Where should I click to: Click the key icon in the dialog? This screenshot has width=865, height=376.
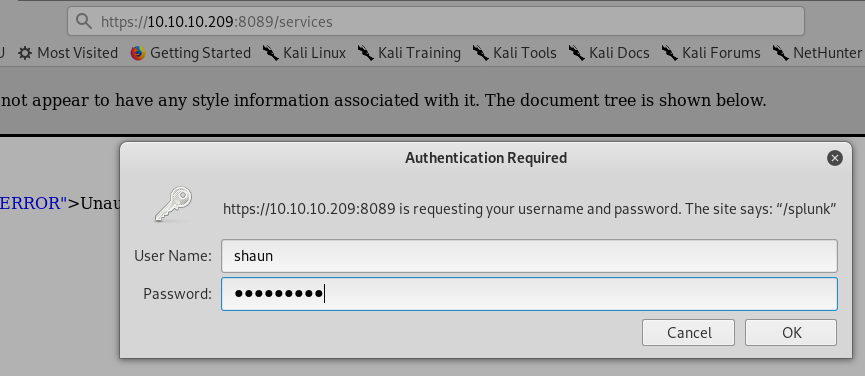pyautogui.click(x=173, y=204)
